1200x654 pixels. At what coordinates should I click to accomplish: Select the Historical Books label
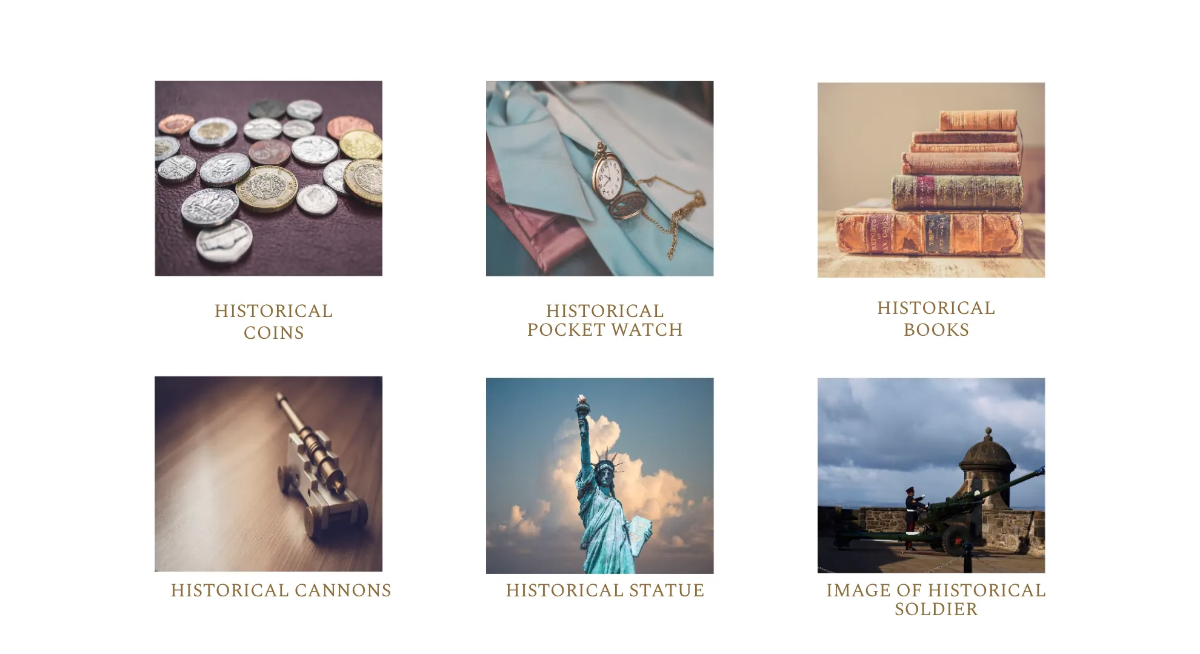point(936,319)
